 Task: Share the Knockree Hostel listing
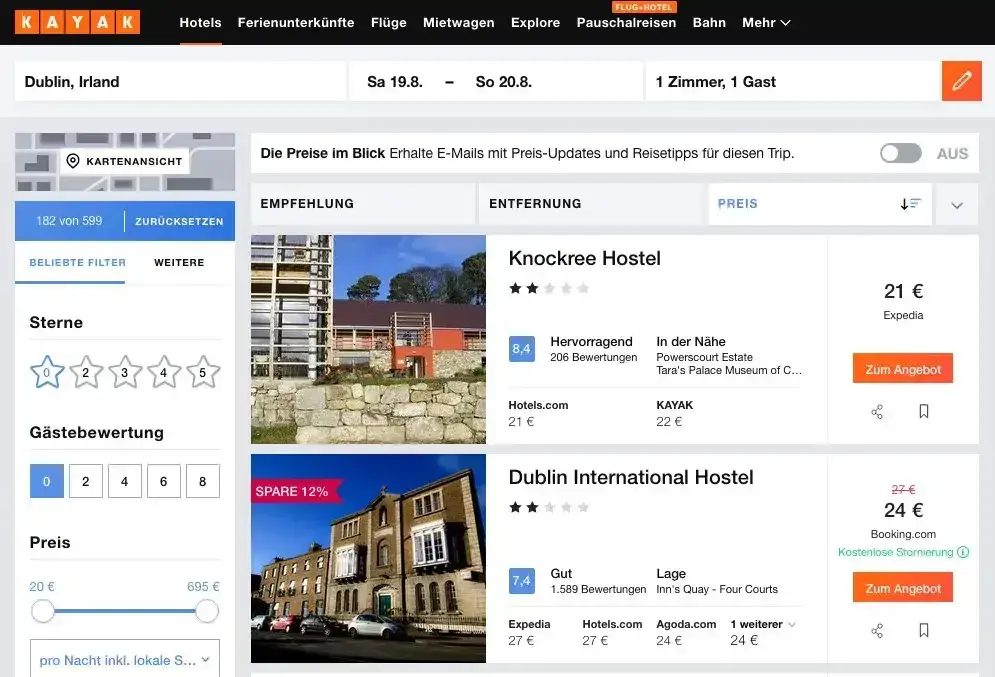point(877,412)
